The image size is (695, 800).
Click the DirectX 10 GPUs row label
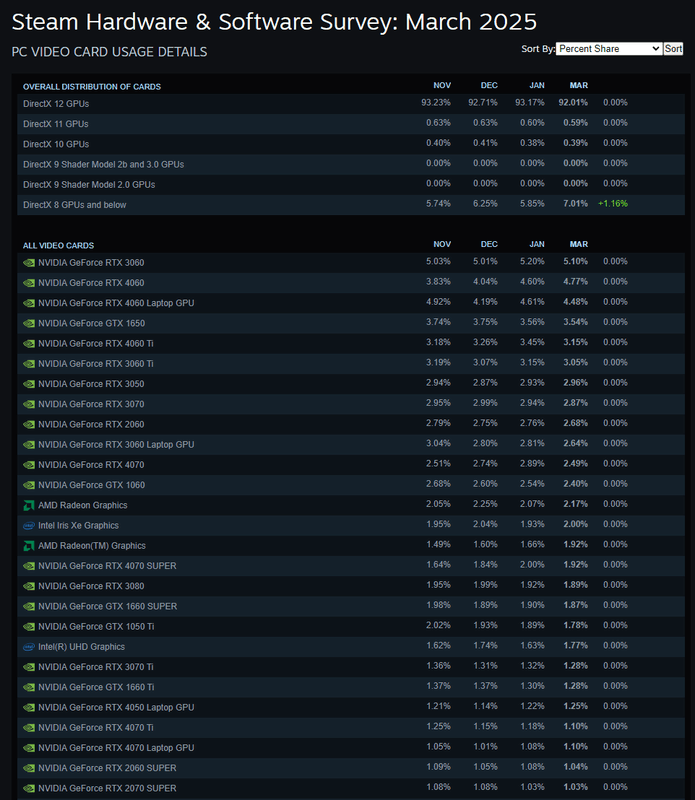(56, 144)
